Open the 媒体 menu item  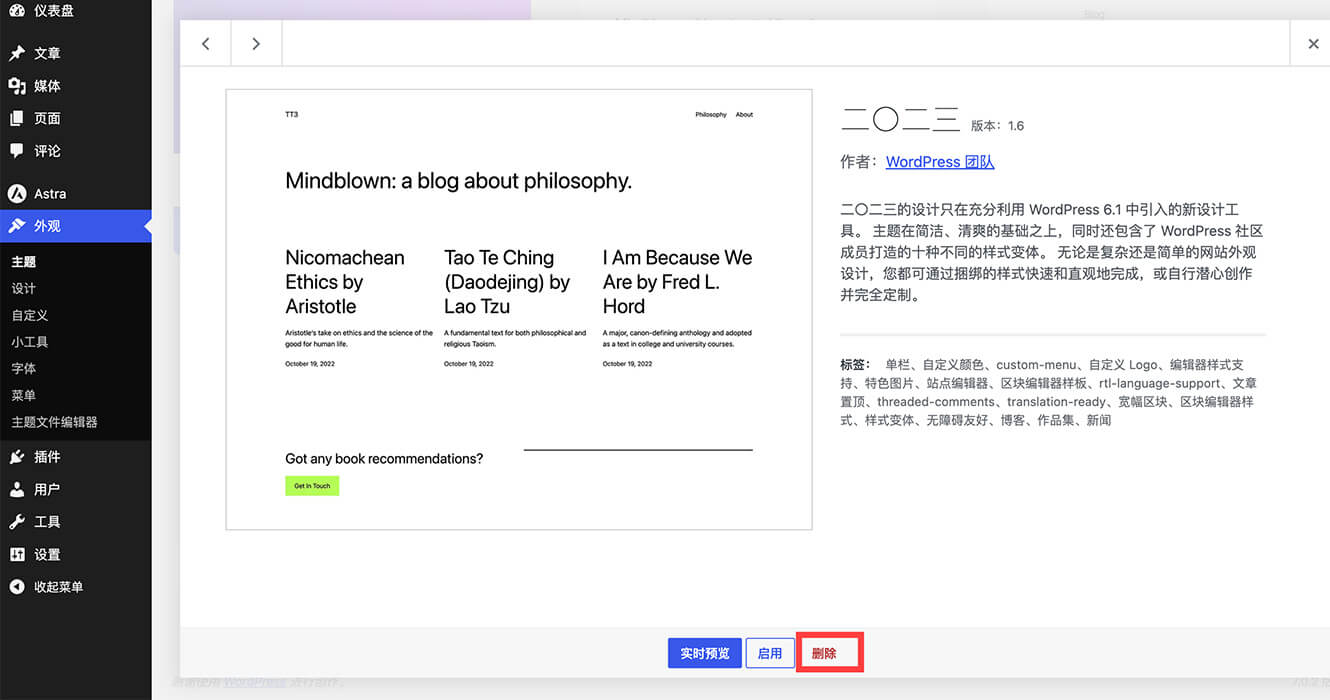76,86
